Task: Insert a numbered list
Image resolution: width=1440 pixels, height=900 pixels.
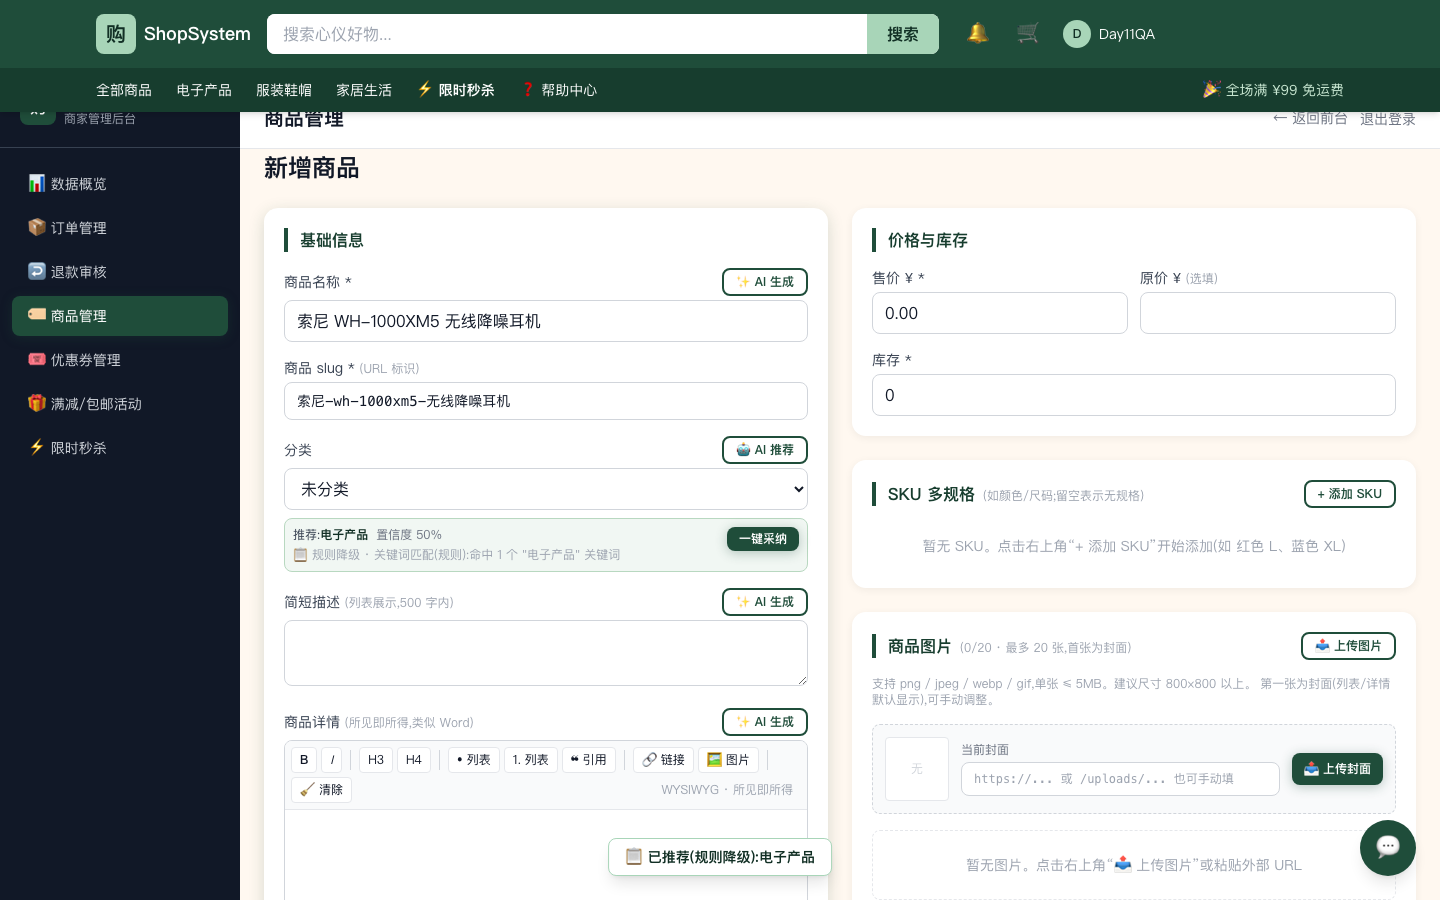Action: coord(531,760)
